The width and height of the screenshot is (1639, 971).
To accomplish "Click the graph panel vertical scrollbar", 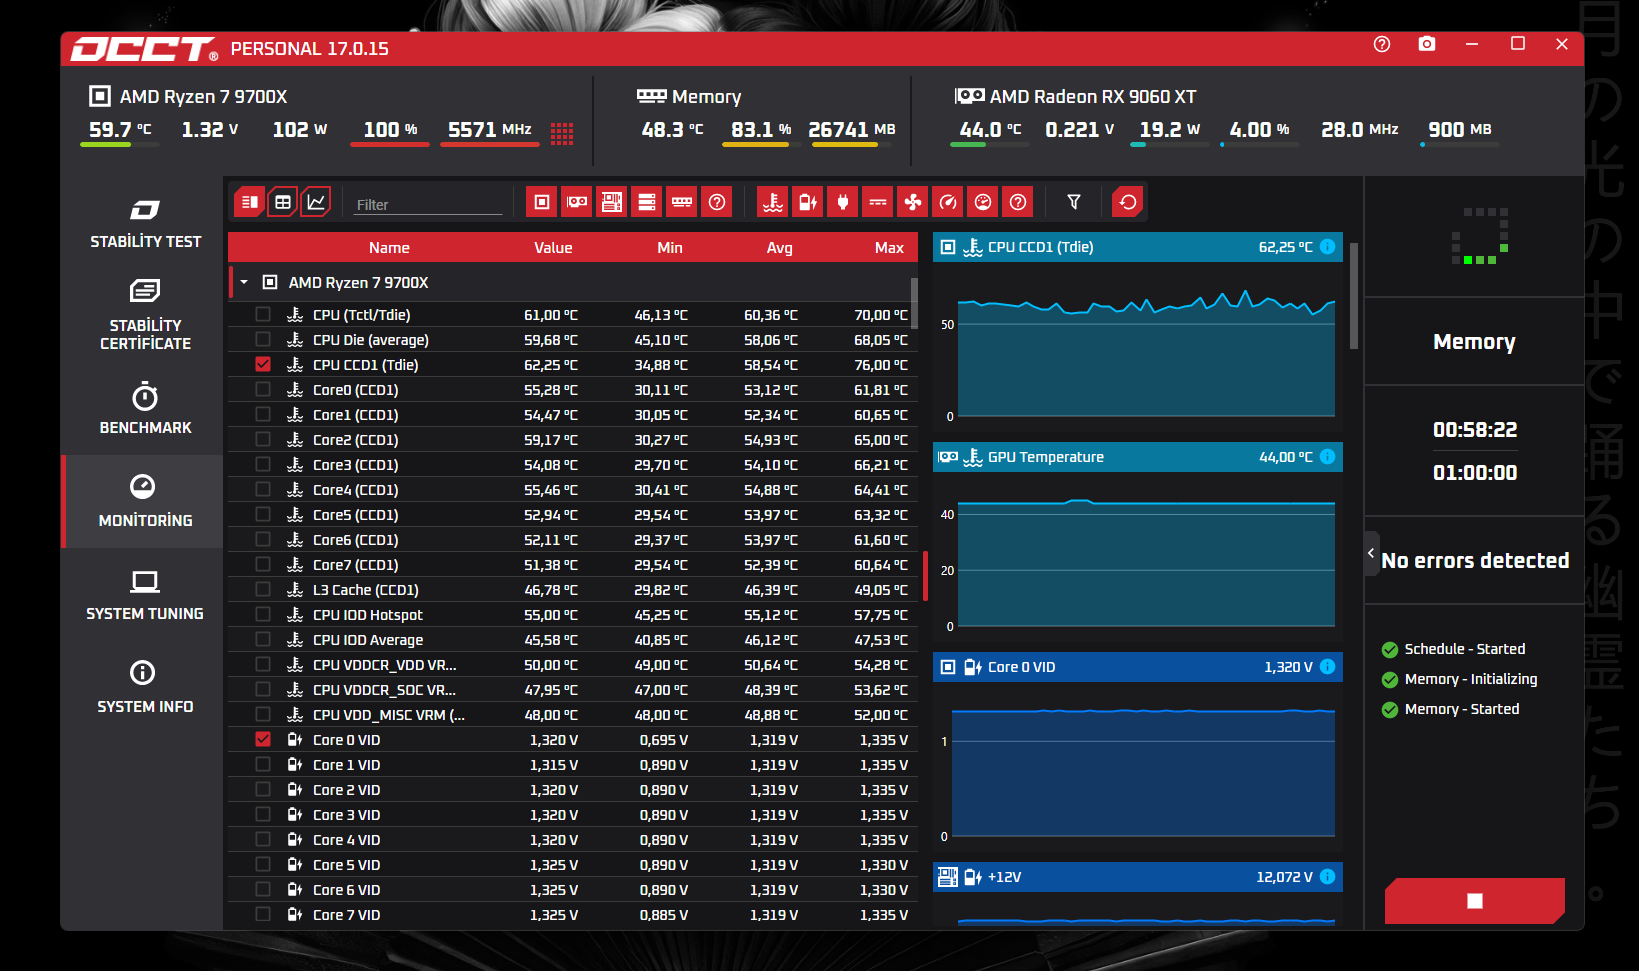I will click(x=1354, y=296).
